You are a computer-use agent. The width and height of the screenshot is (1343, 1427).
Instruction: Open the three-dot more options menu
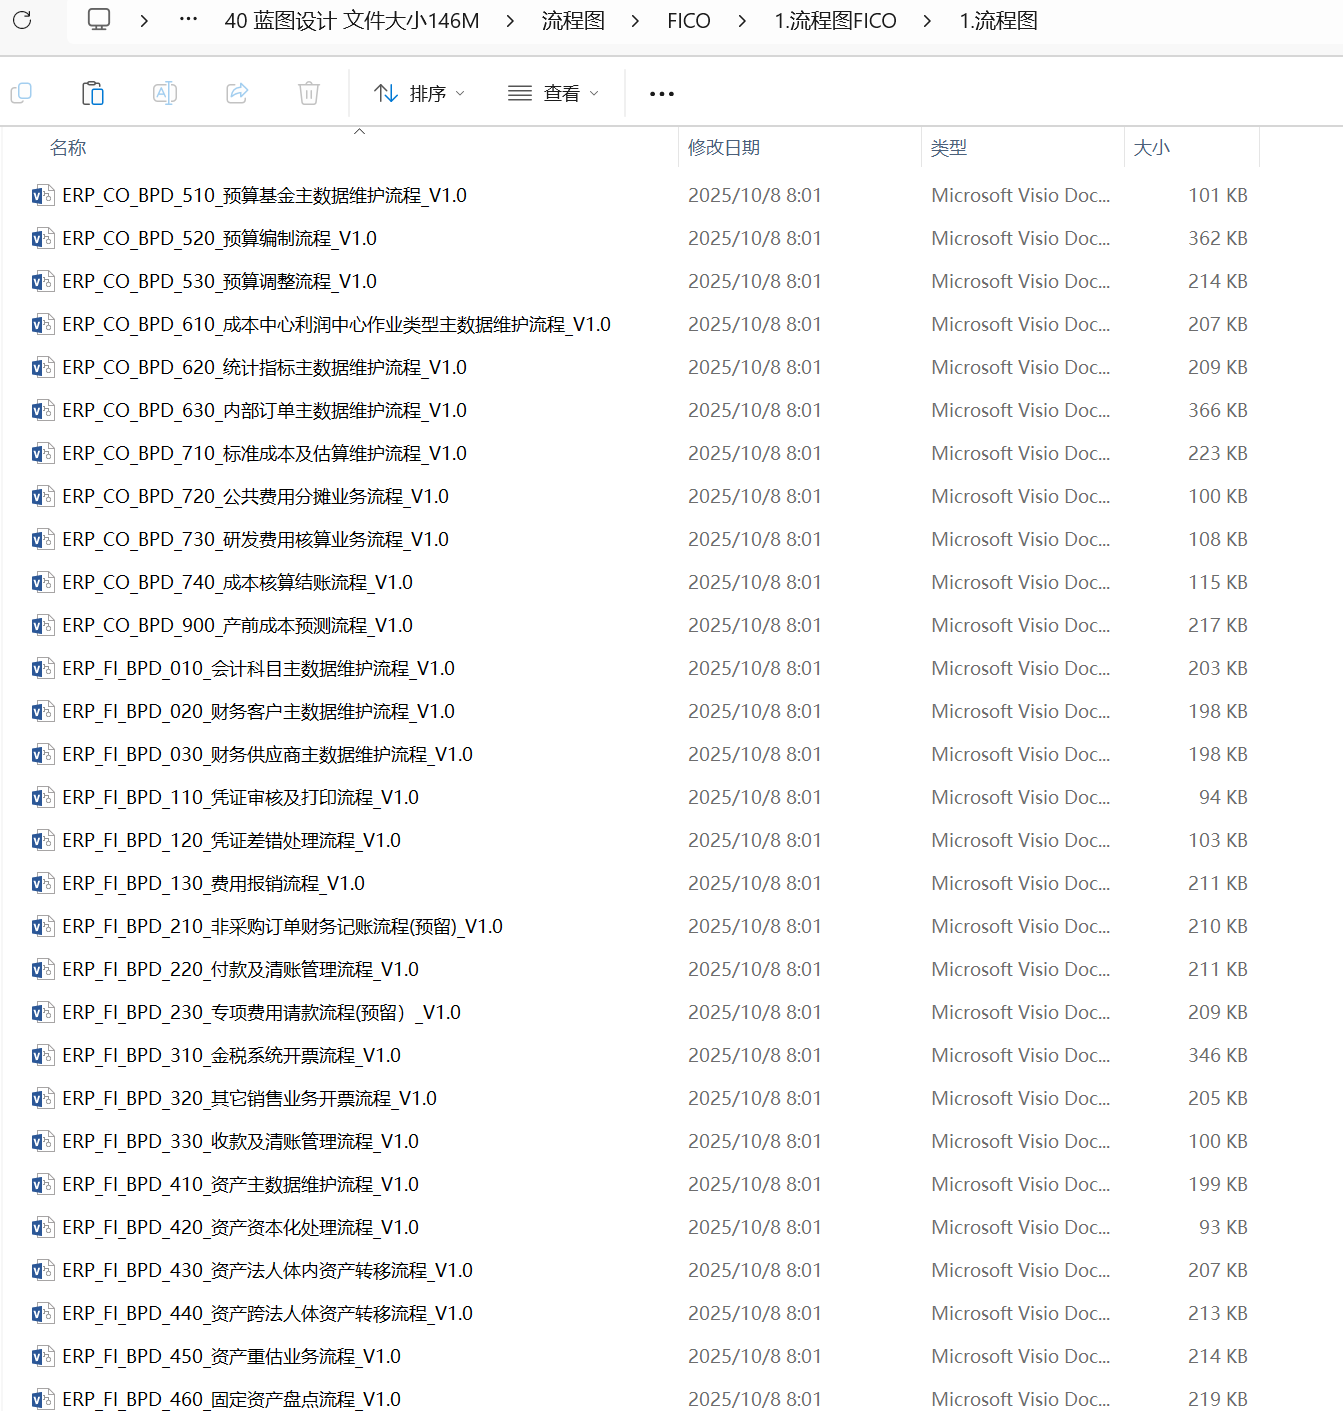[661, 94]
